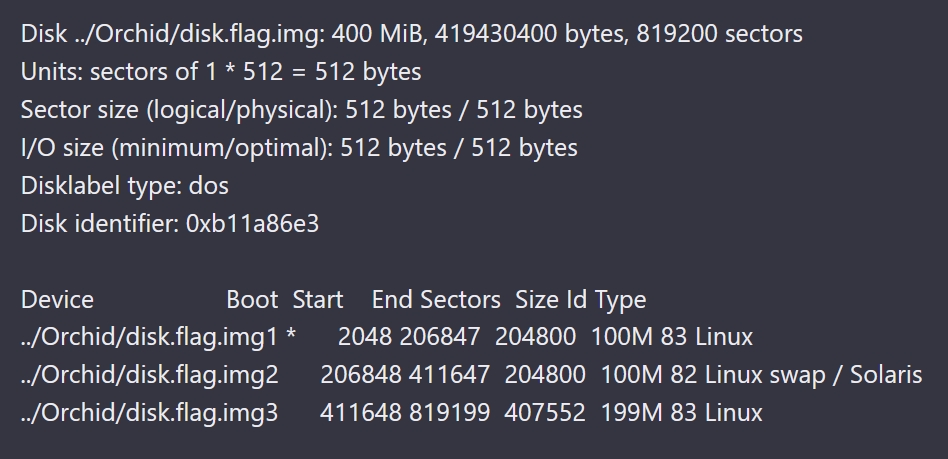Click the disk image path in the first line

tap(188, 34)
